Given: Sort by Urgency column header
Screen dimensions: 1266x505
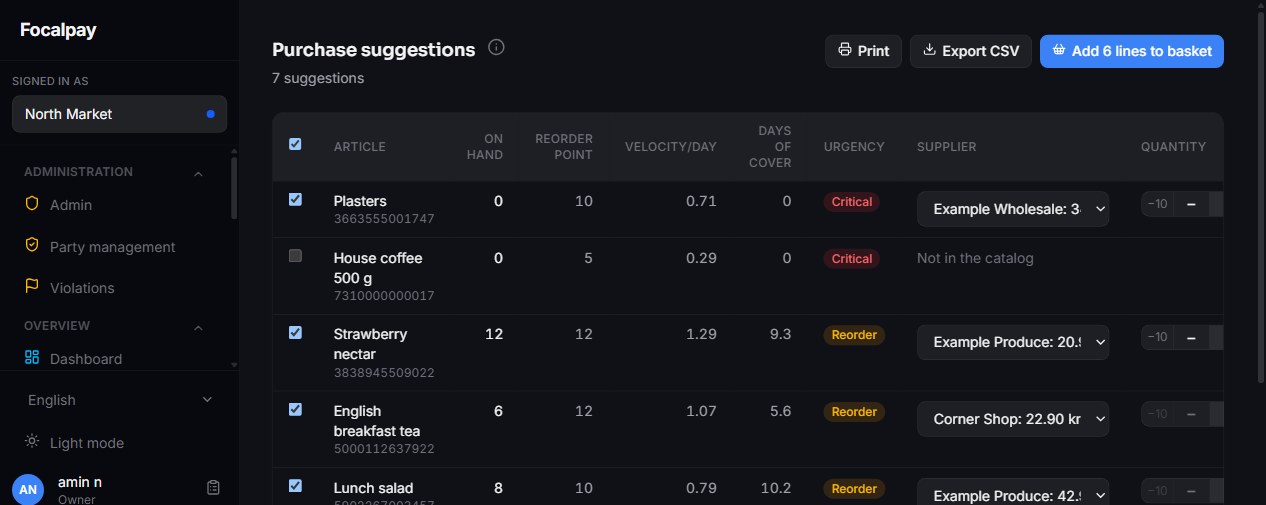Looking at the screenshot, I should [854, 146].
